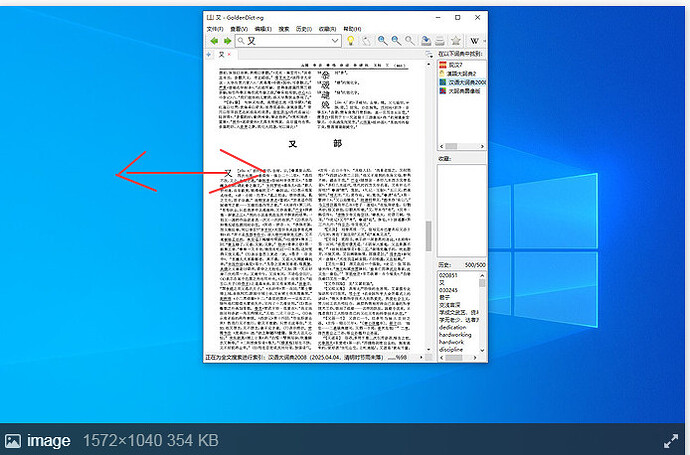Select history entry dedication
The width and height of the screenshot is (690, 455).
point(452,327)
